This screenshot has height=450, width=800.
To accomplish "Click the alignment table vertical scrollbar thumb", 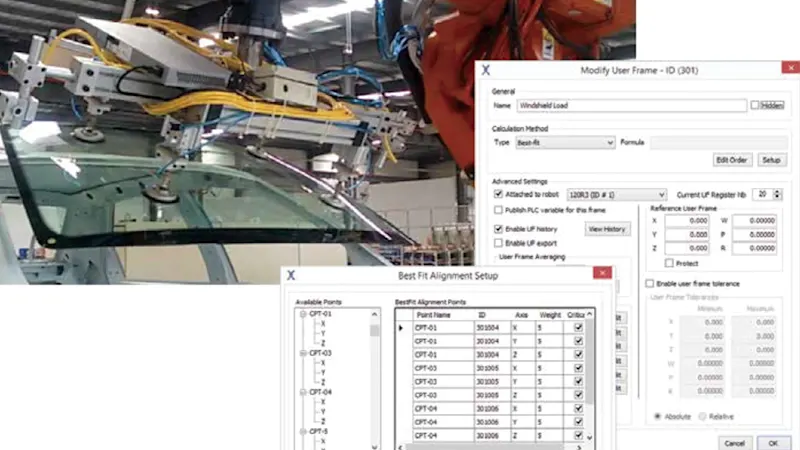I will tap(589, 362).
